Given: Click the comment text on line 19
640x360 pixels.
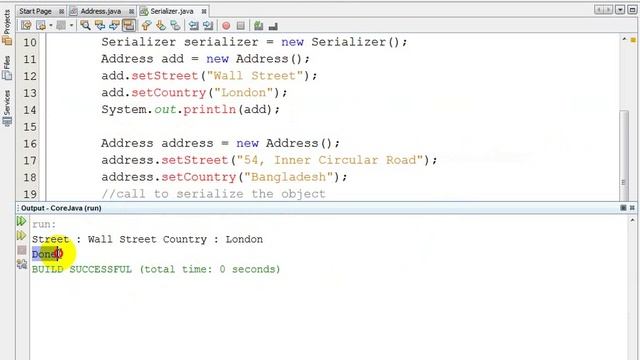Looking at the screenshot, I should point(213,194).
